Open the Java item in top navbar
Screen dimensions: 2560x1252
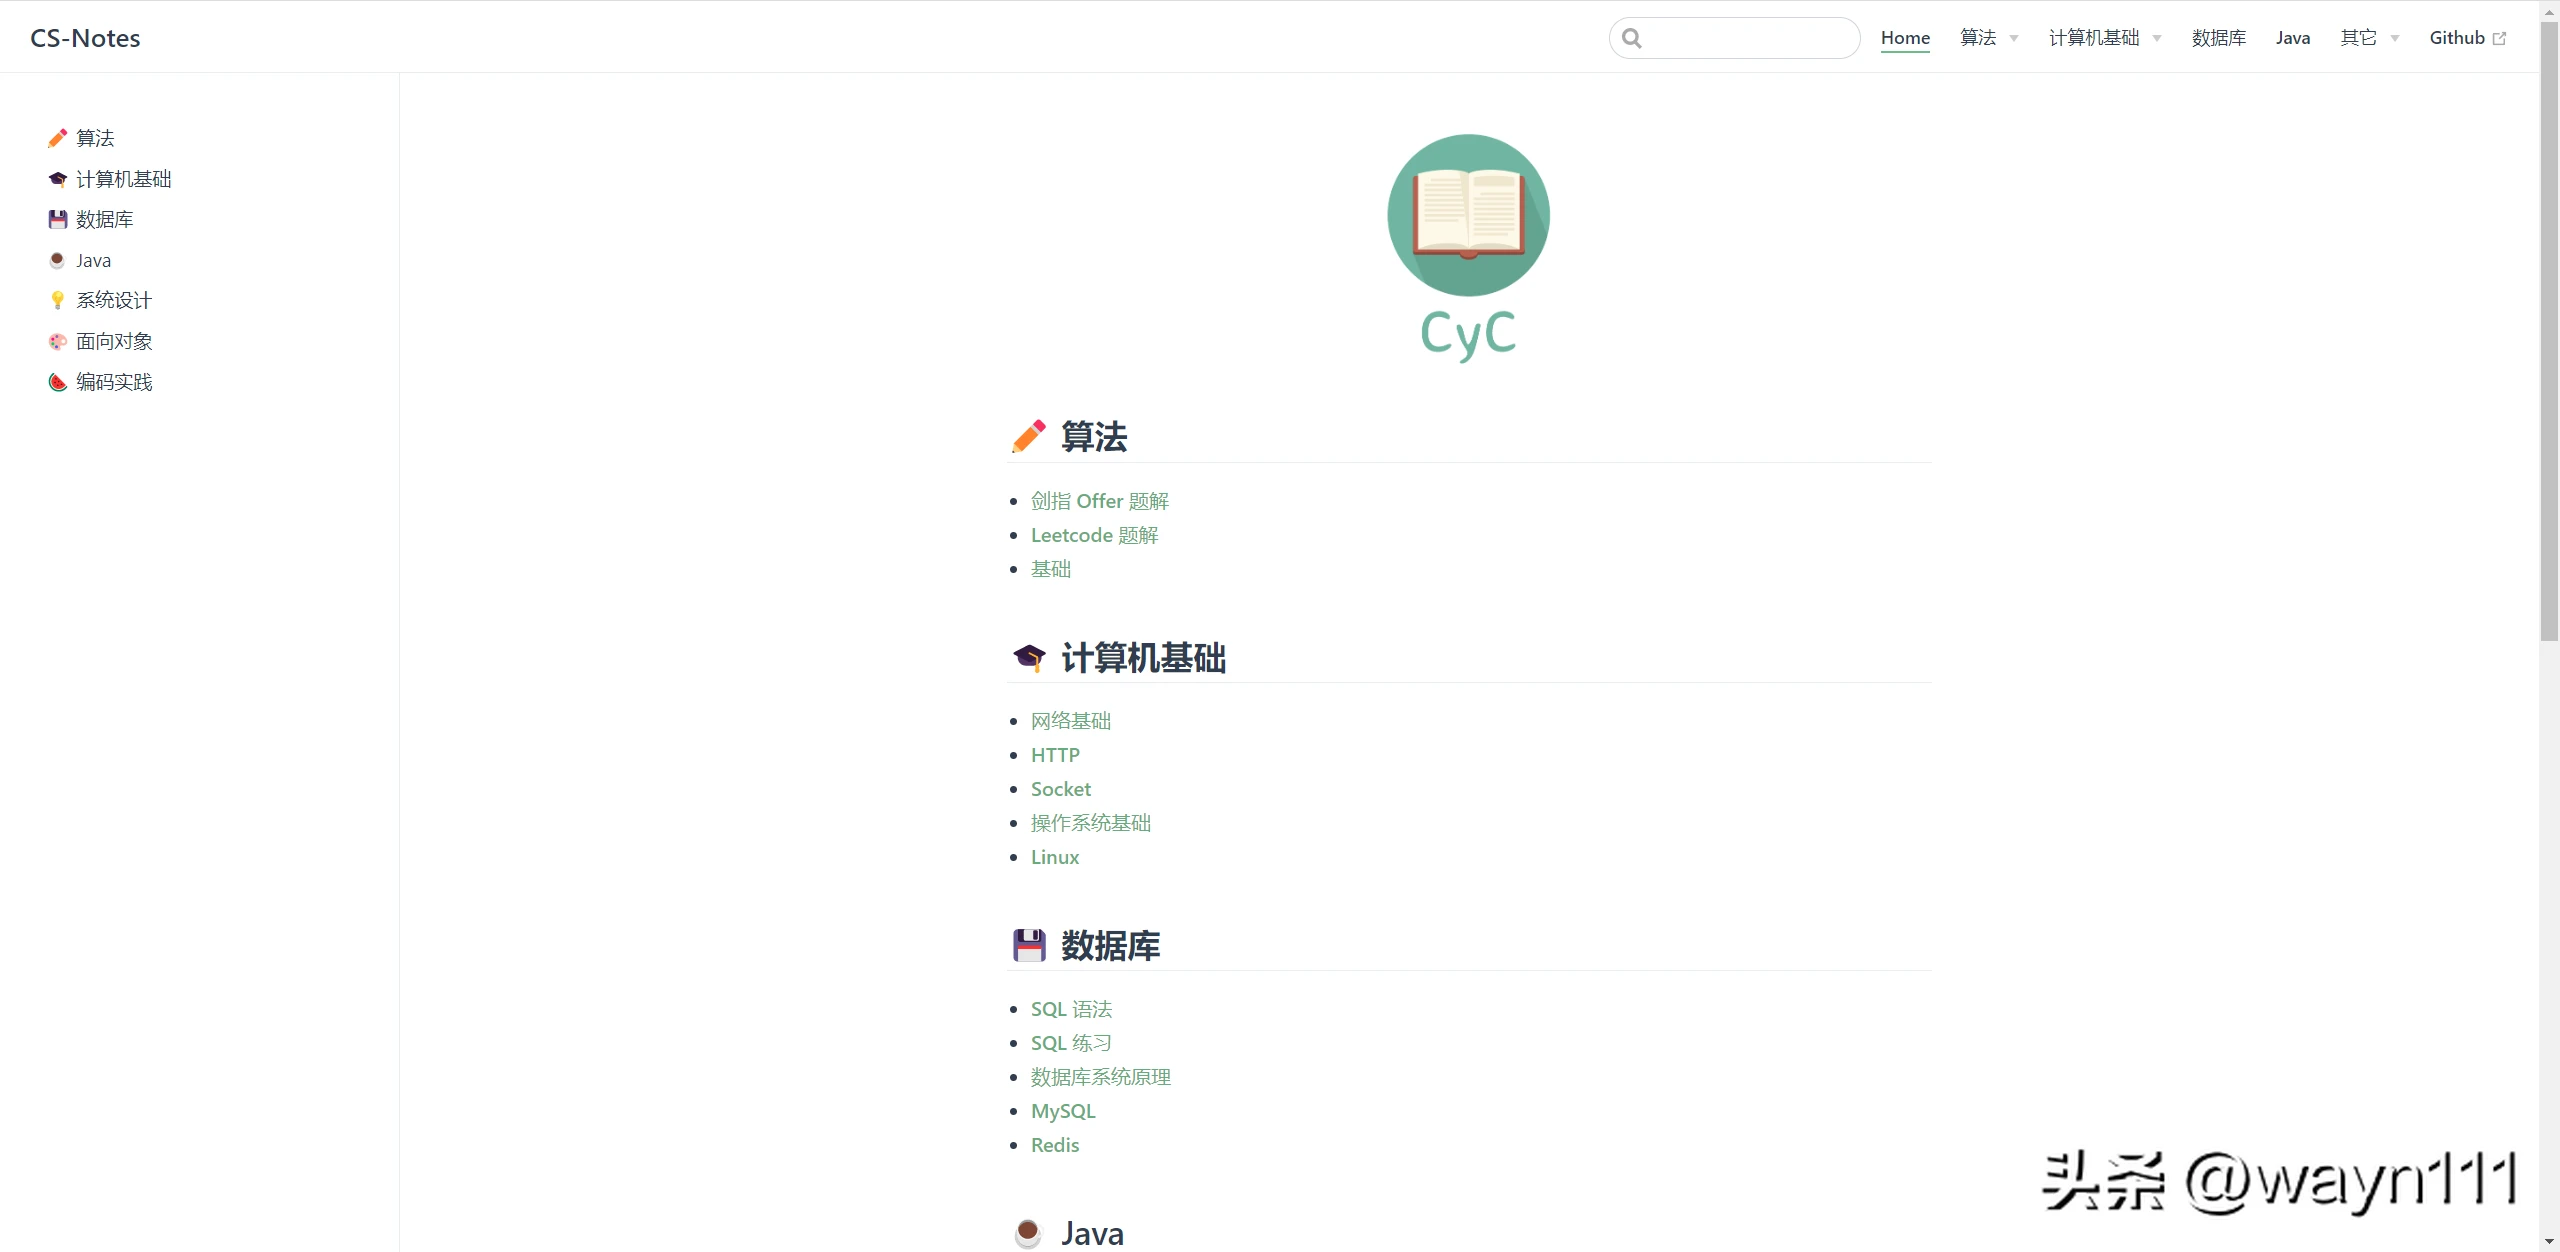pyautogui.click(x=2293, y=38)
